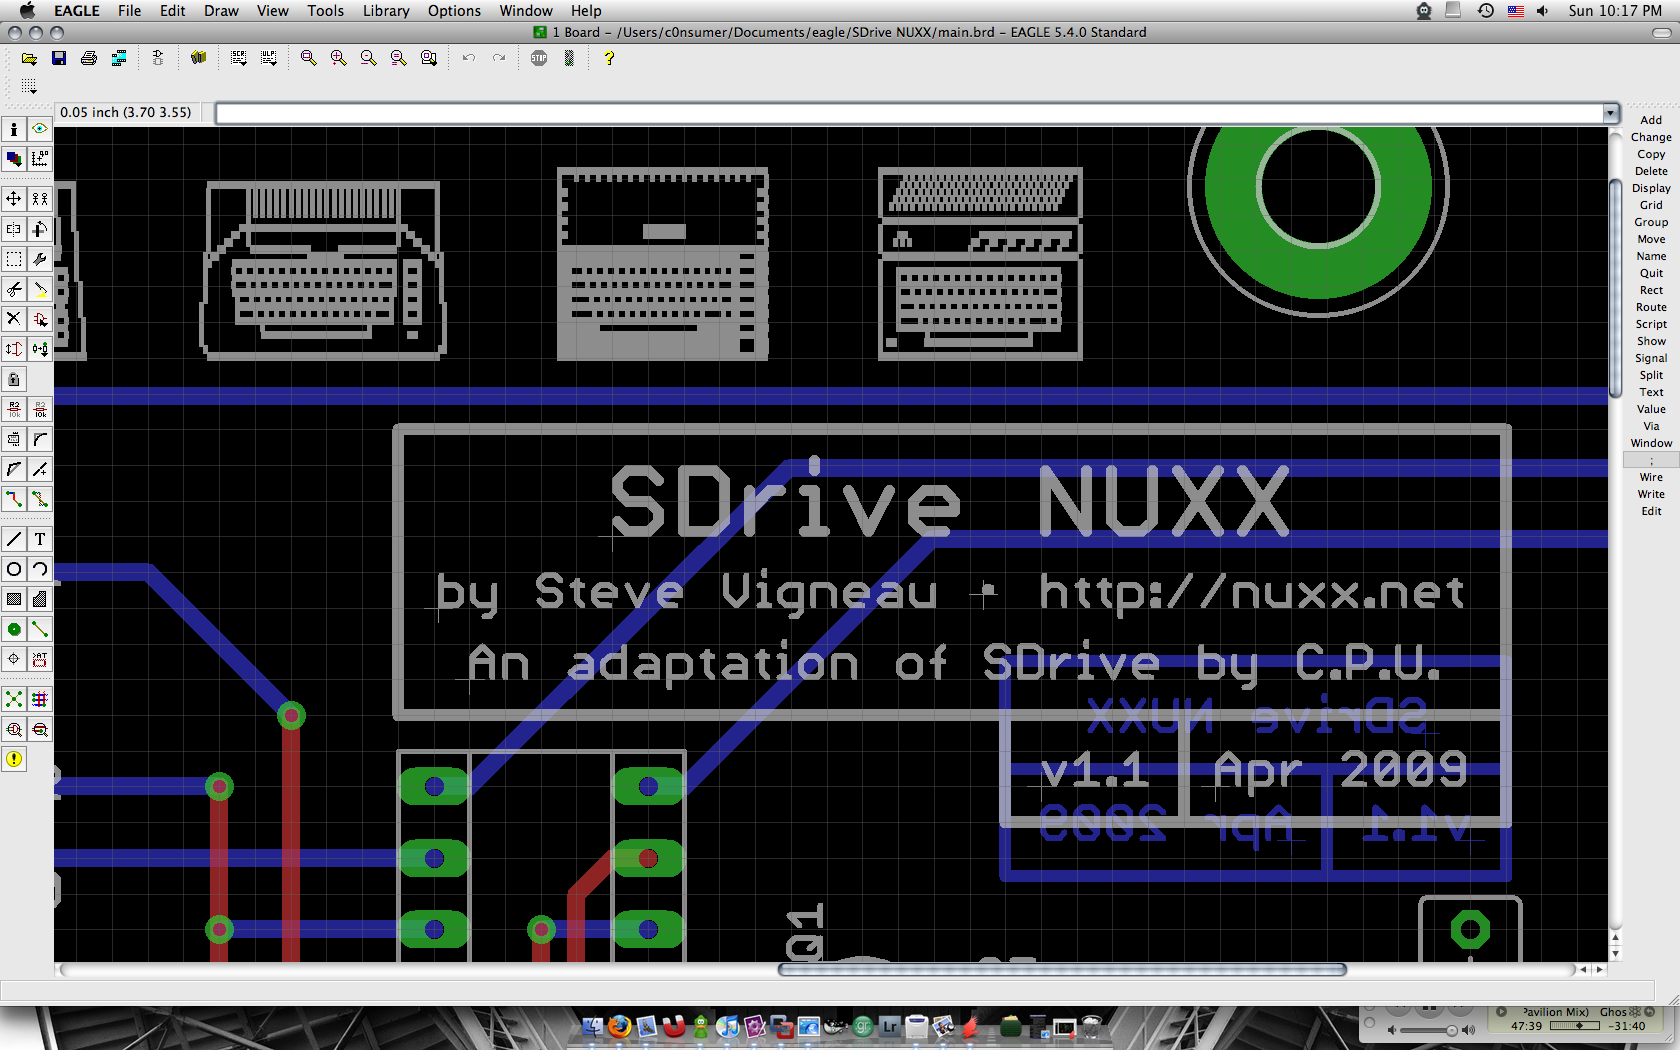Click the Route text command button
This screenshot has height=1050, width=1680.
[1651, 307]
